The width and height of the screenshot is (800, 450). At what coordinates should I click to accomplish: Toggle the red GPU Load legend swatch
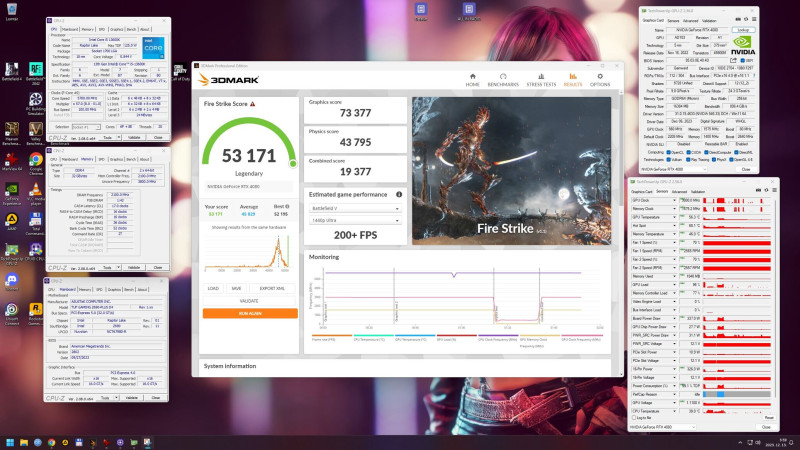click(457, 336)
